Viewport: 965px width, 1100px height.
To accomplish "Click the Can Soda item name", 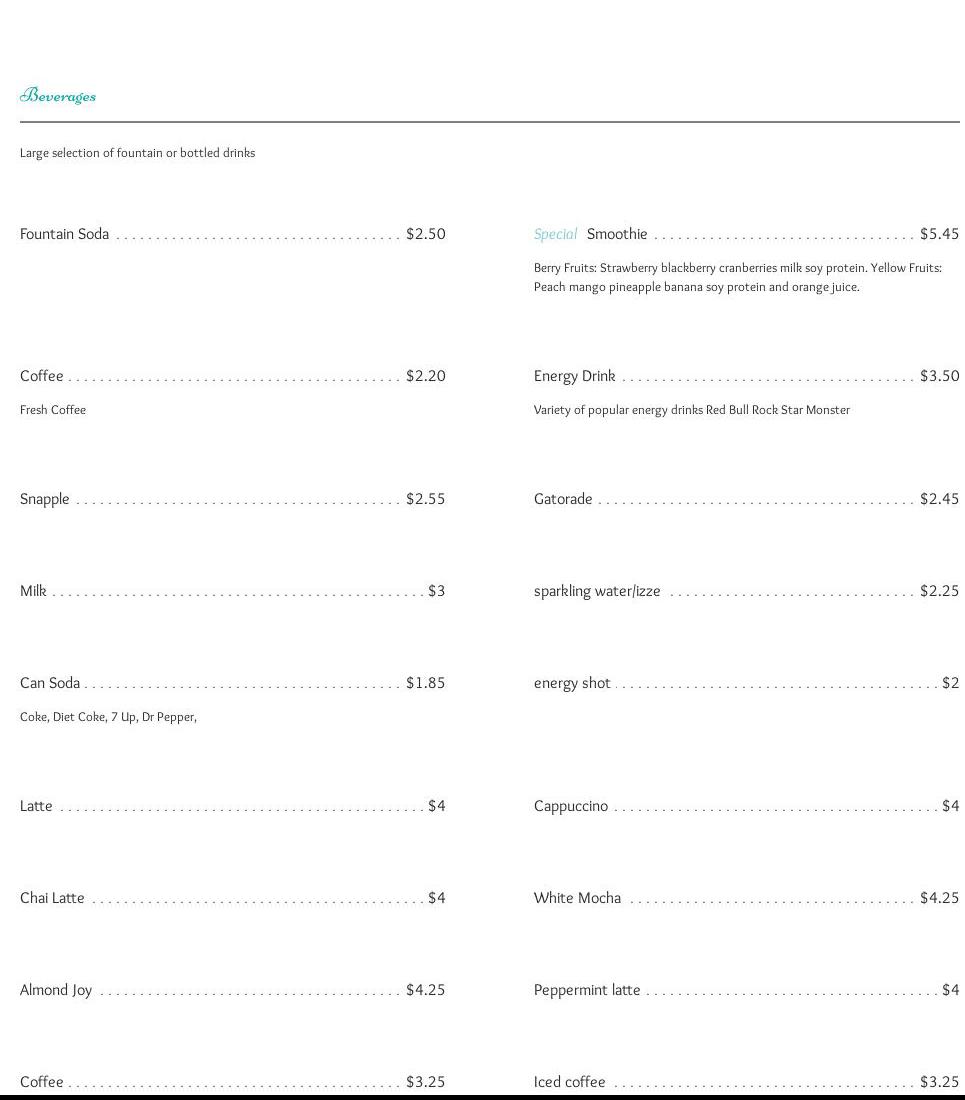I will pyautogui.click(x=50, y=683).
